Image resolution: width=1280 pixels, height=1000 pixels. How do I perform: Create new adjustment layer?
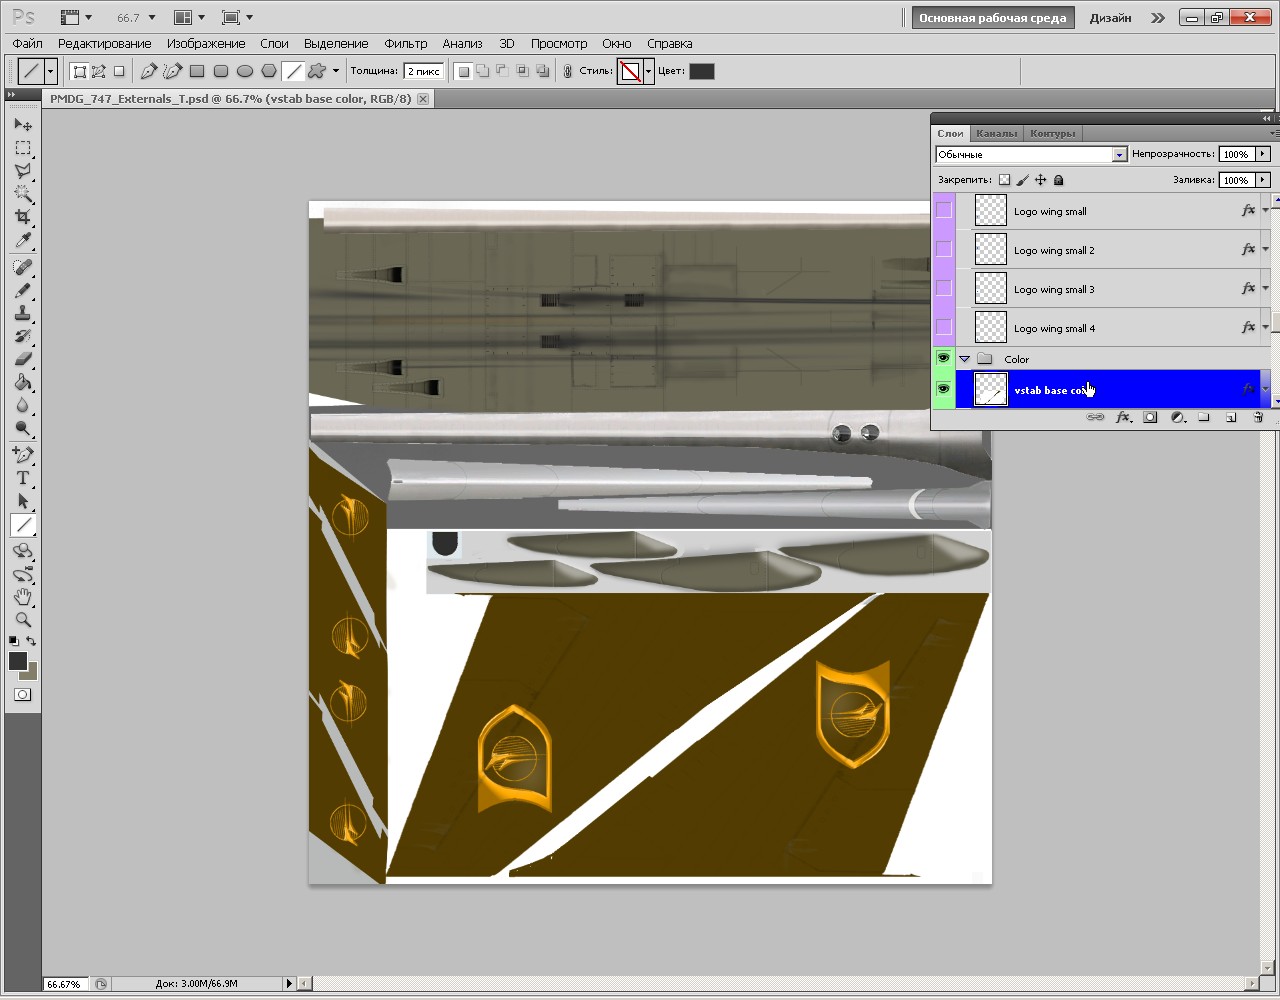(x=1178, y=418)
